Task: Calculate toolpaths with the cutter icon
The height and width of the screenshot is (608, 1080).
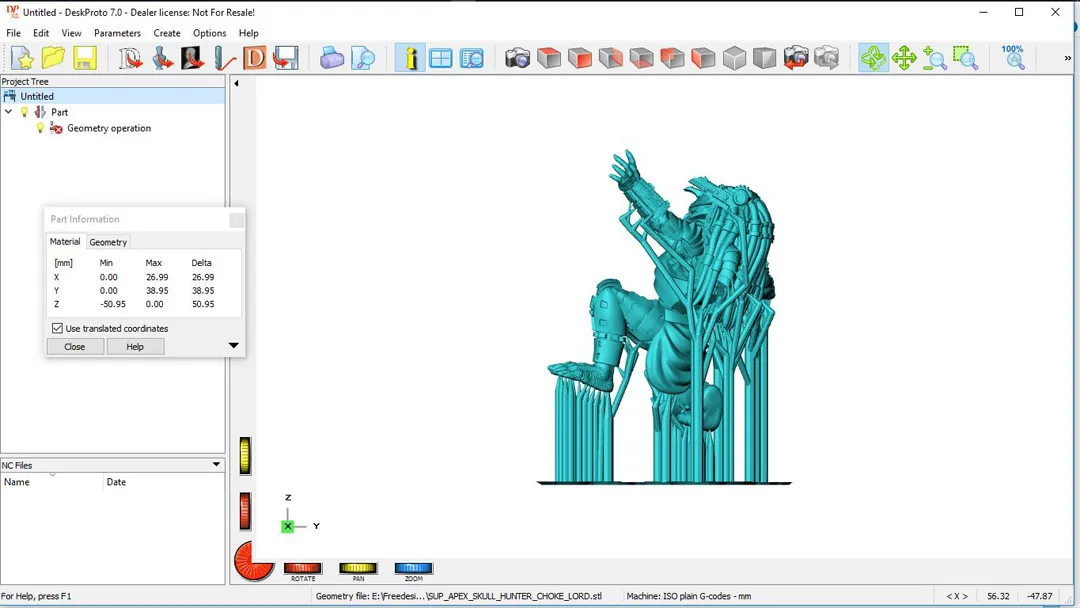Action: pos(224,58)
